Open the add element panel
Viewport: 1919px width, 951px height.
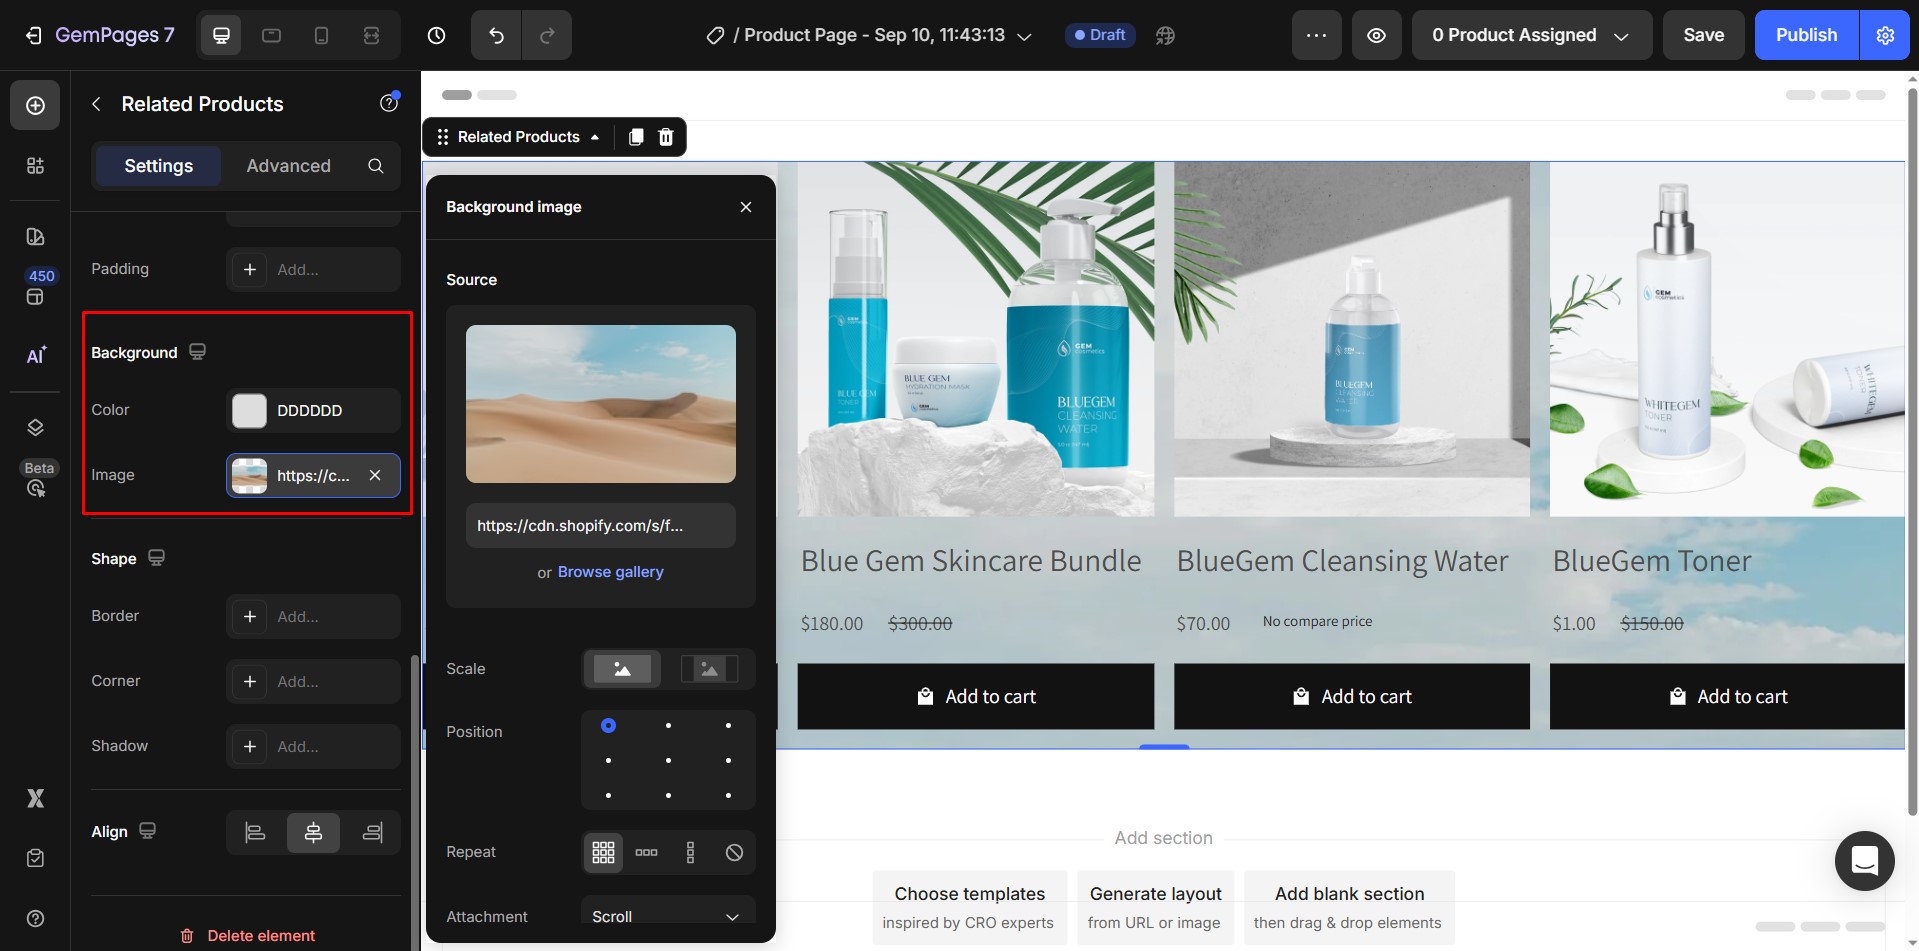click(35, 105)
